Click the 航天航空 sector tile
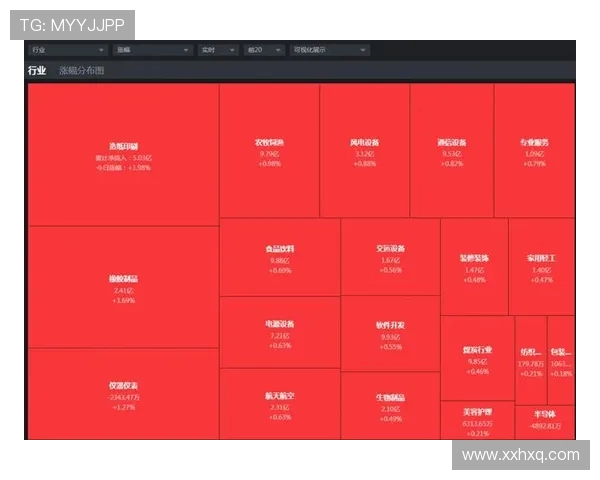 [279, 403]
